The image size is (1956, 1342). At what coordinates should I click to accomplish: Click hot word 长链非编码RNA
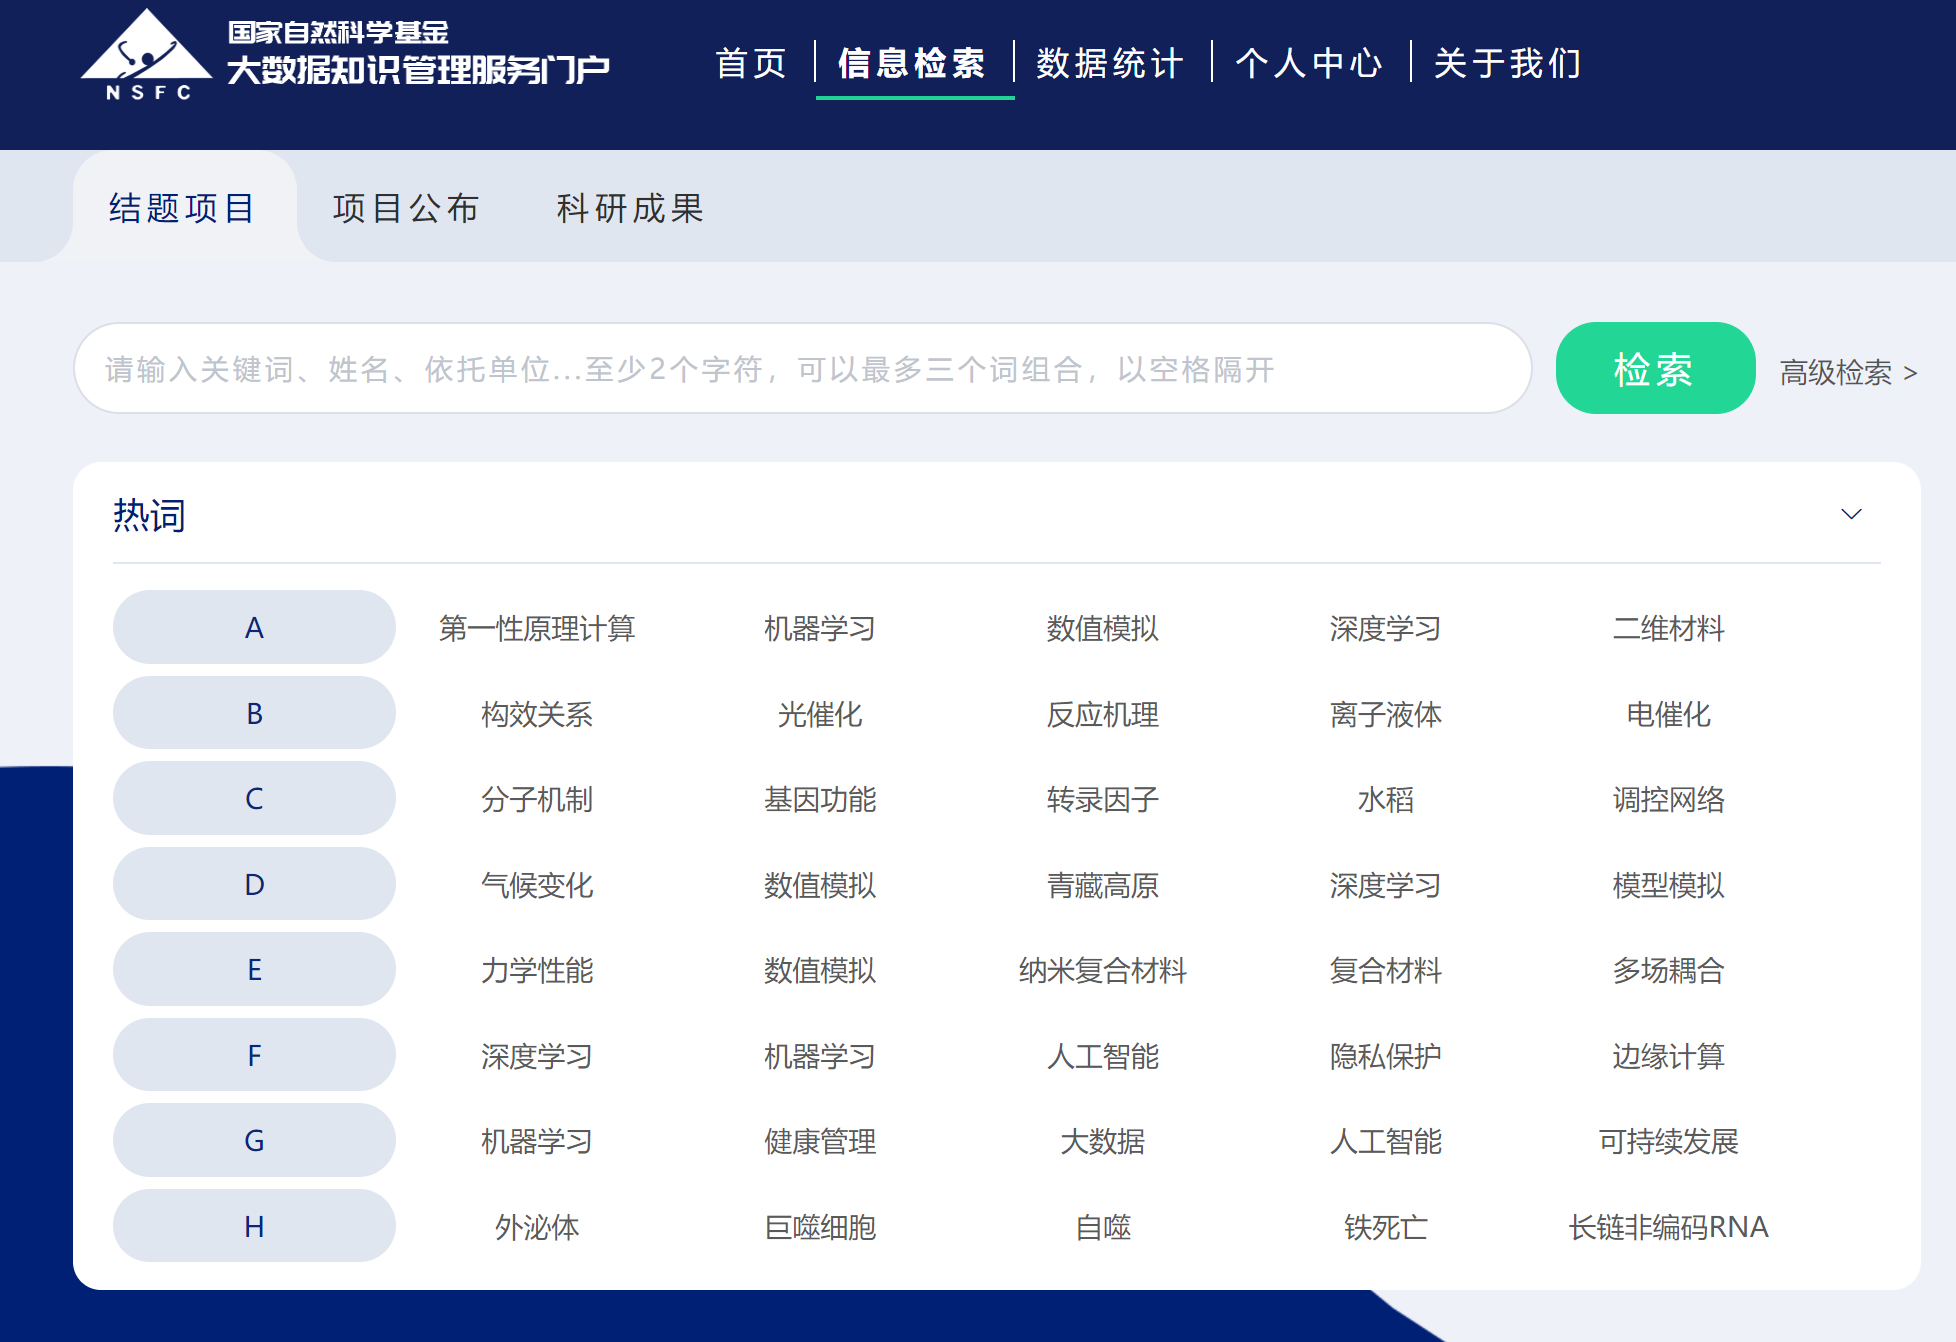click(1668, 1227)
